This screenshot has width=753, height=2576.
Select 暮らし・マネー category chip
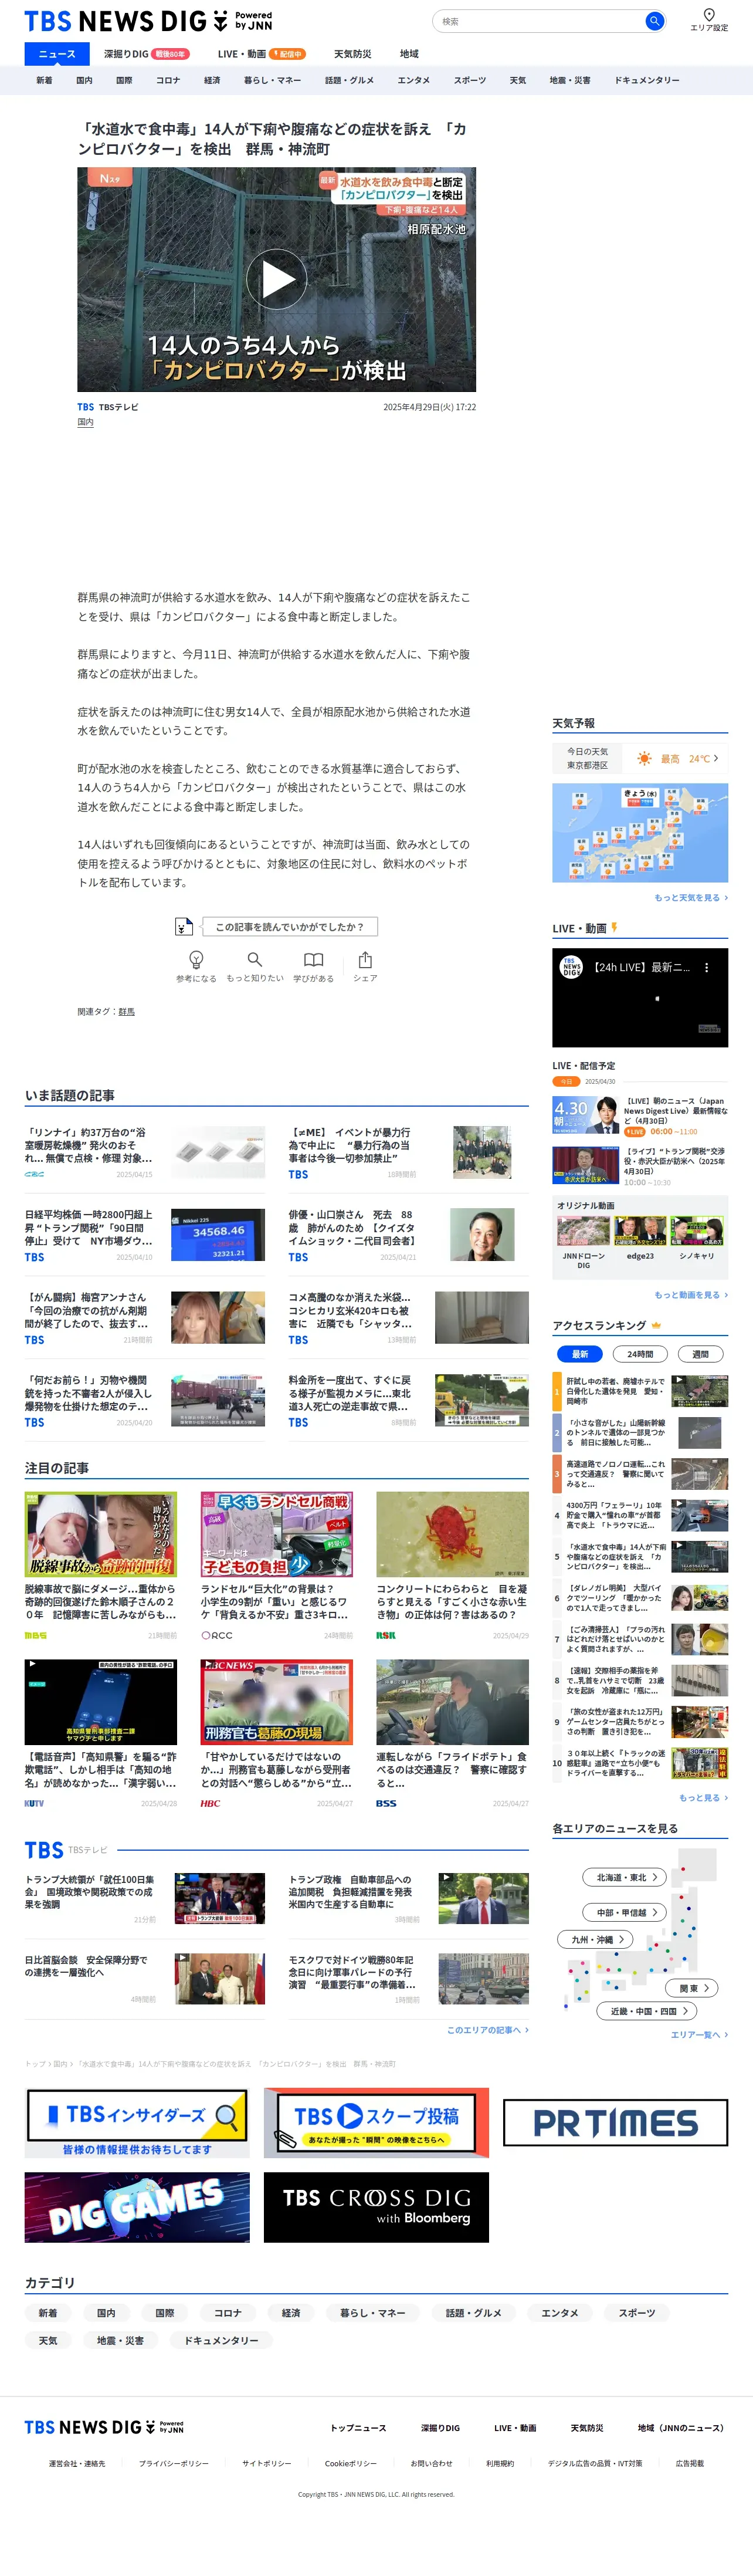click(x=372, y=2312)
